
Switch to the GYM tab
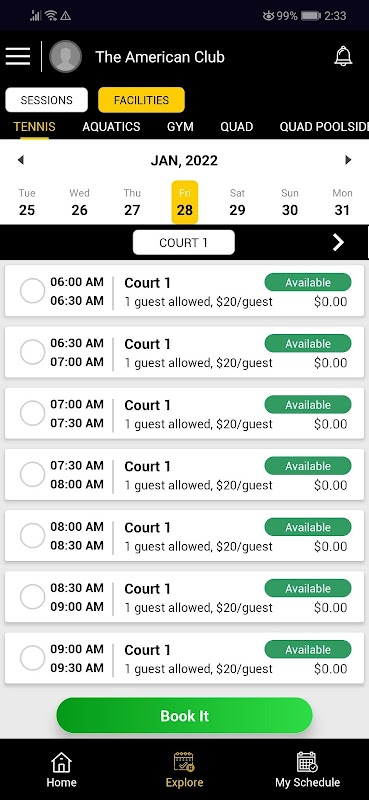[x=180, y=127]
